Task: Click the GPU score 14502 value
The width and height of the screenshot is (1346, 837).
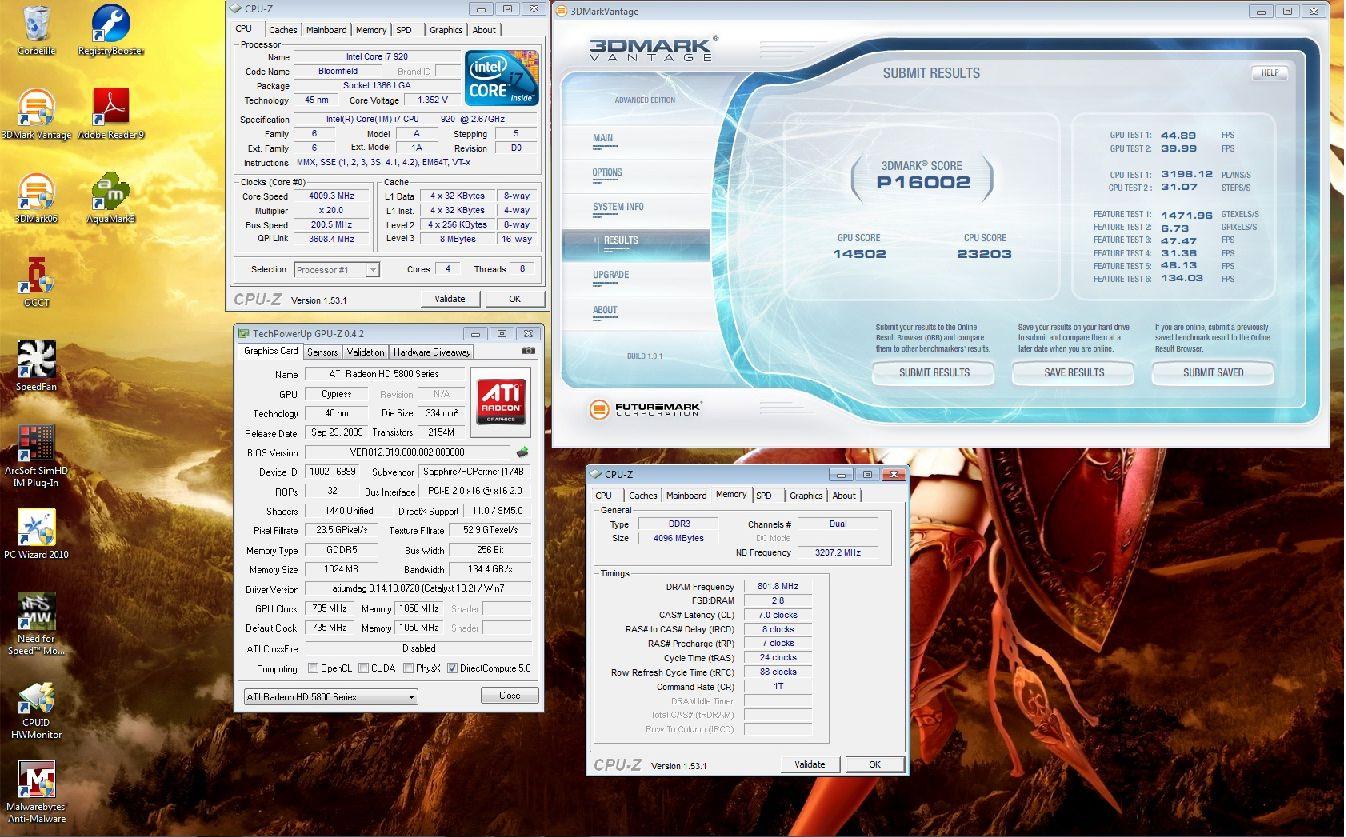Action: click(860, 254)
